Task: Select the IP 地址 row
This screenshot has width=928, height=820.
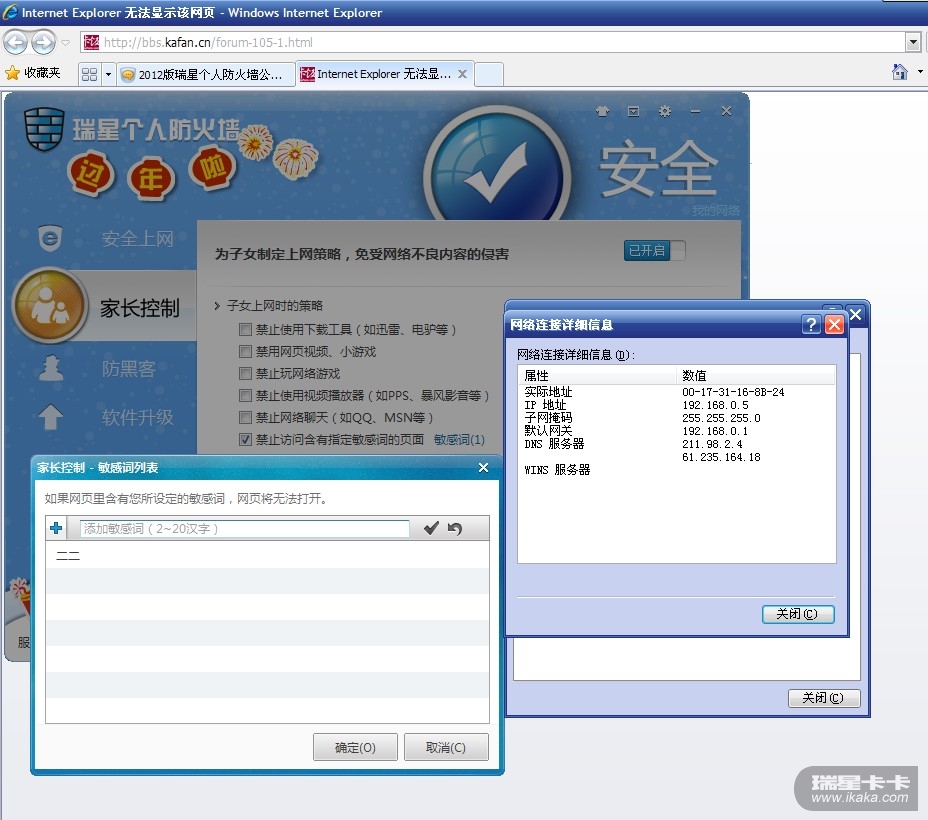Action: [x=676, y=405]
